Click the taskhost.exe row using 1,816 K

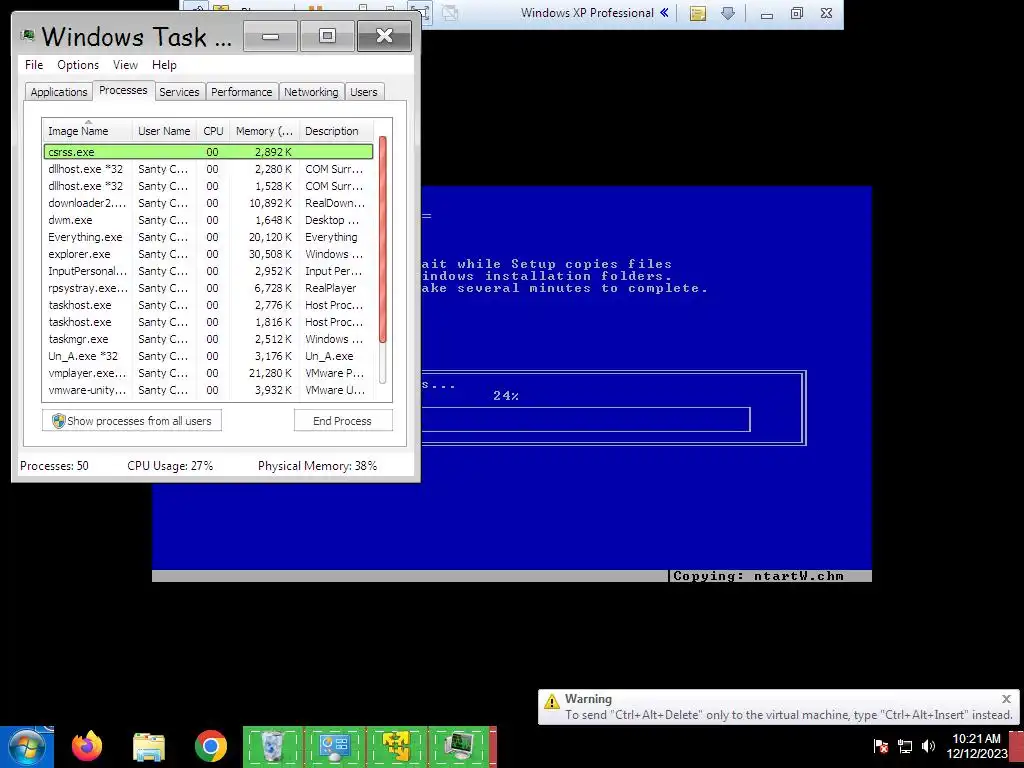coord(208,322)
